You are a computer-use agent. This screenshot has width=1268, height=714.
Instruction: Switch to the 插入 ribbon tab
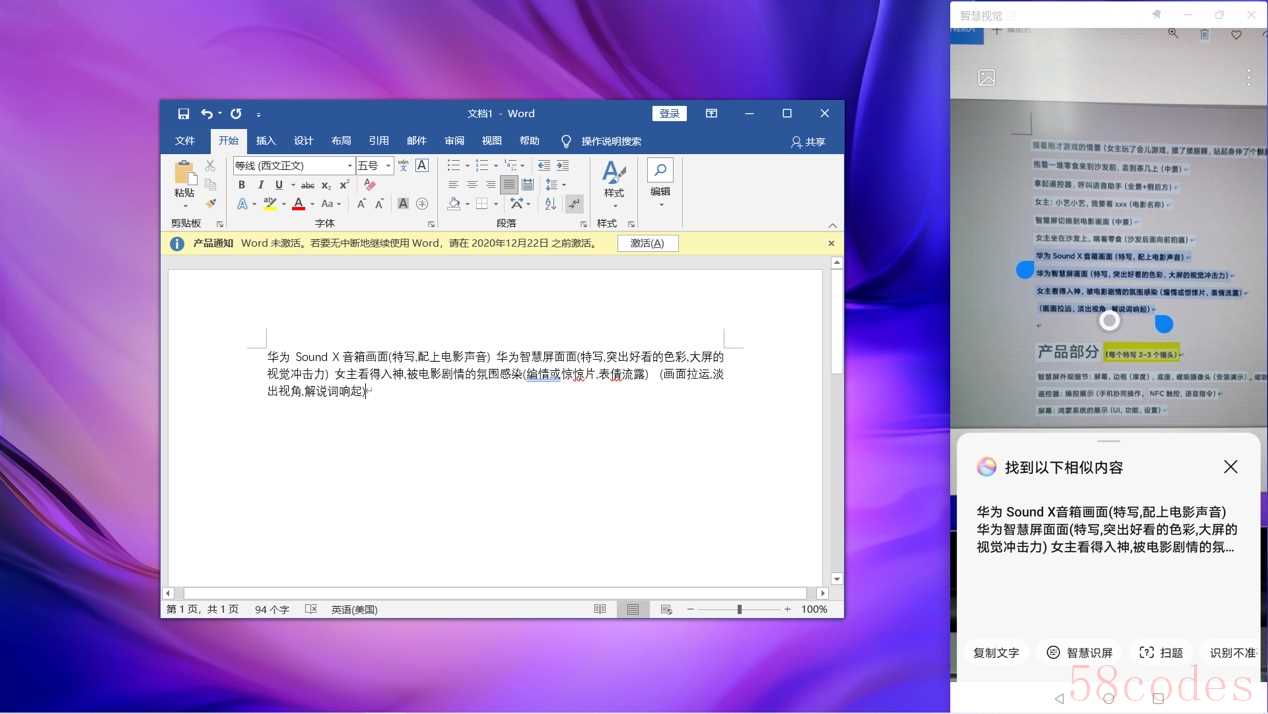coord(265,141)
